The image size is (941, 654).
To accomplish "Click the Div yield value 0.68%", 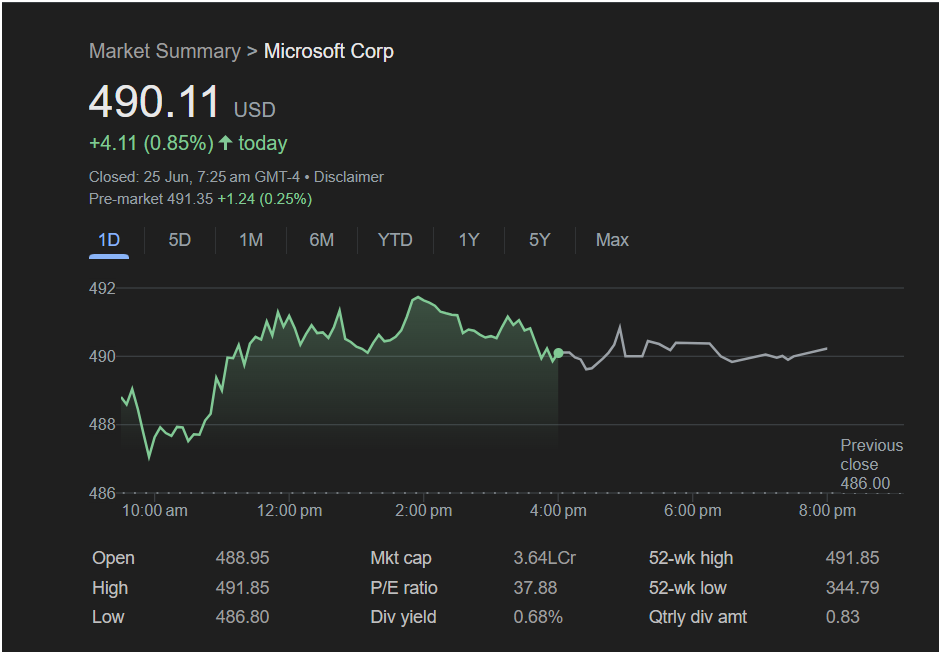I will pyautogui.click(x=538, y=617).
